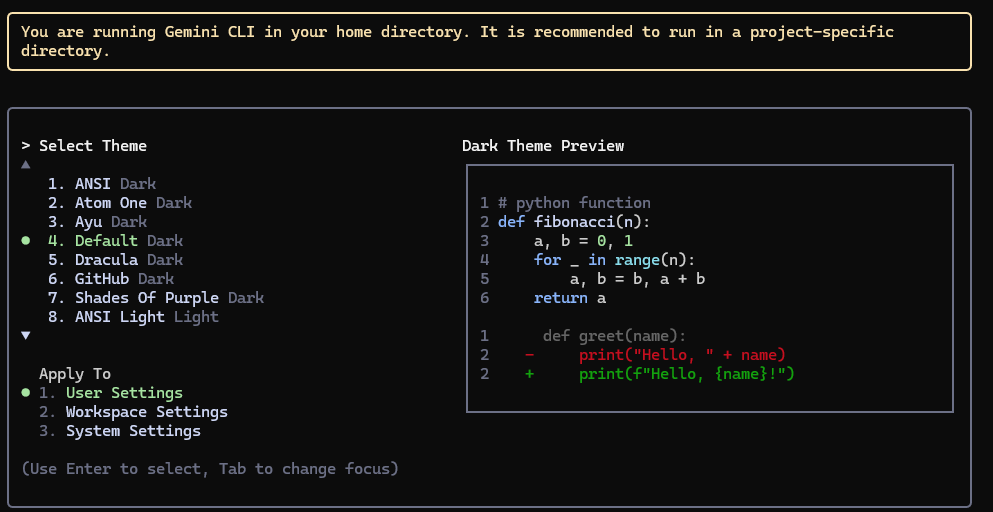Choose the Atom One Dark theme
The image size is (993, 512).
(120, 203)
